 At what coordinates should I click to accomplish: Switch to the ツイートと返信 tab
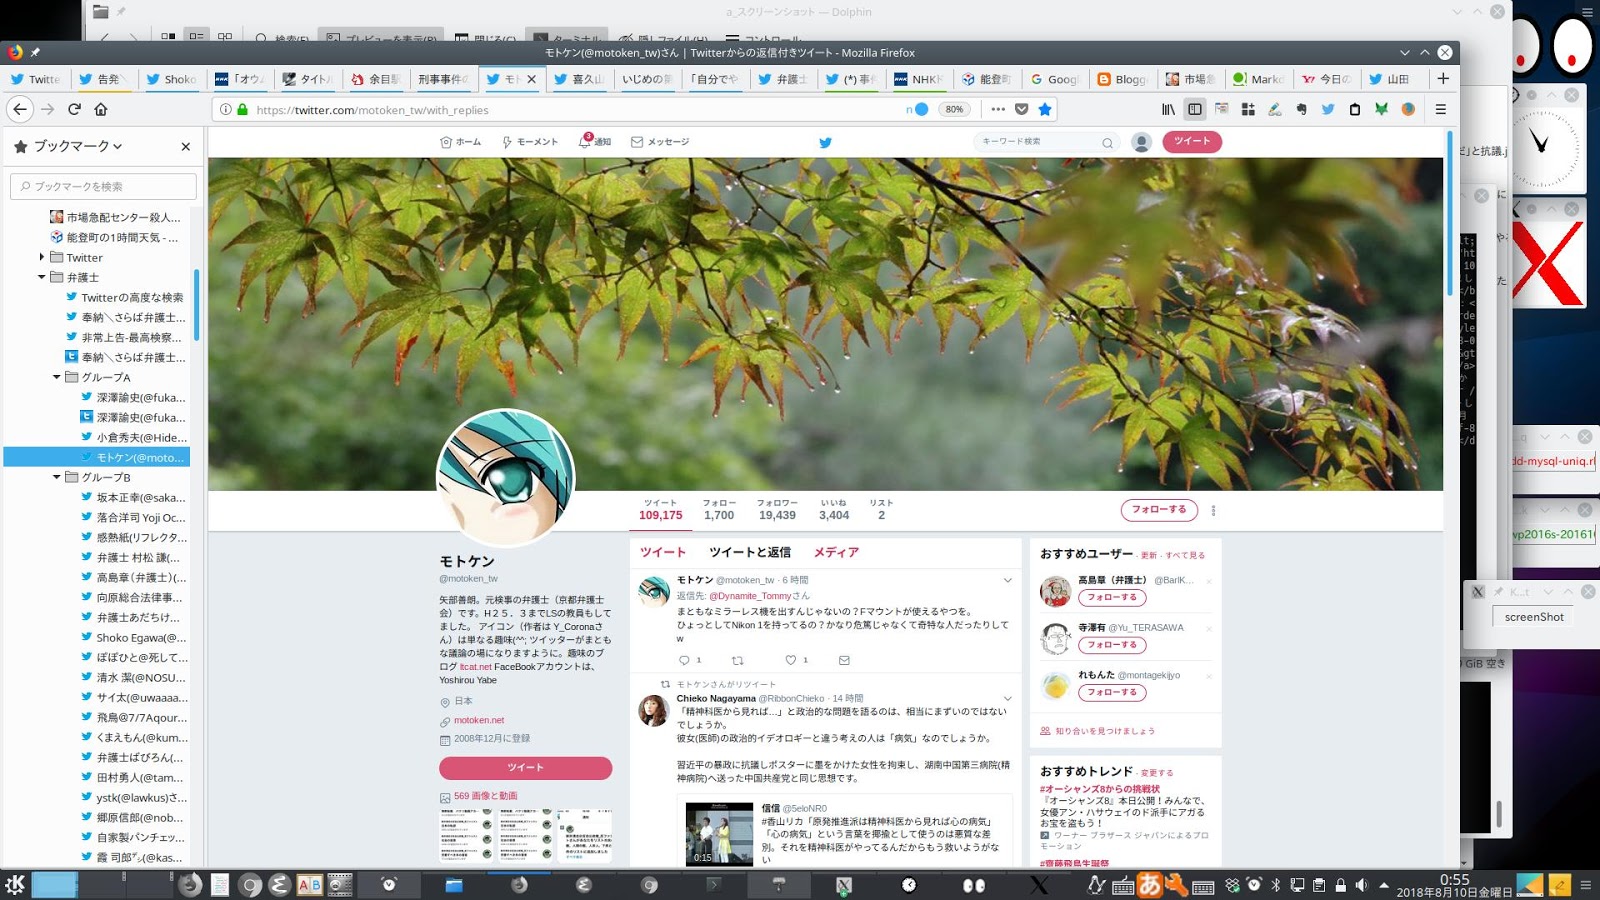(x=750, y=552)
